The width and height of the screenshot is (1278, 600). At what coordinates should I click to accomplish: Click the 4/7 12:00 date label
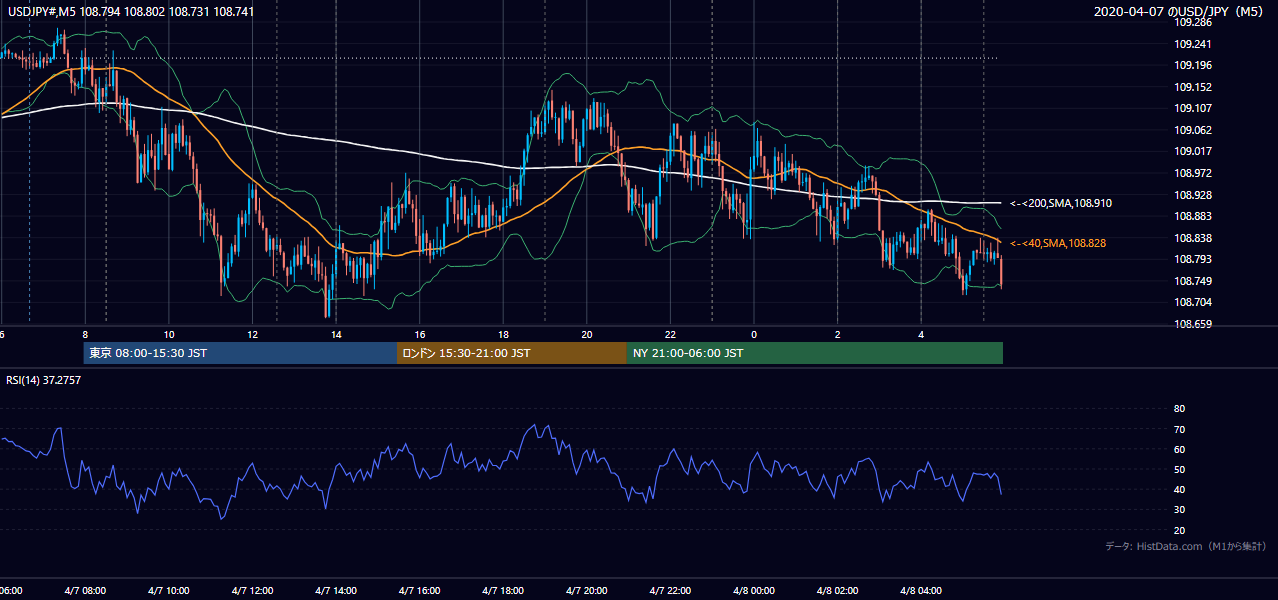[x=252, y=591]
